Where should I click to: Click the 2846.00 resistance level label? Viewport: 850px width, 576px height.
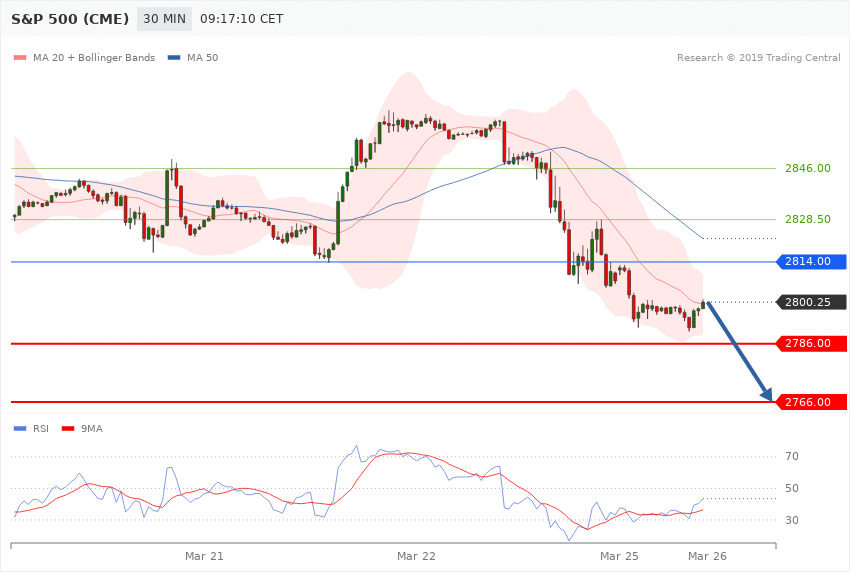808,169
